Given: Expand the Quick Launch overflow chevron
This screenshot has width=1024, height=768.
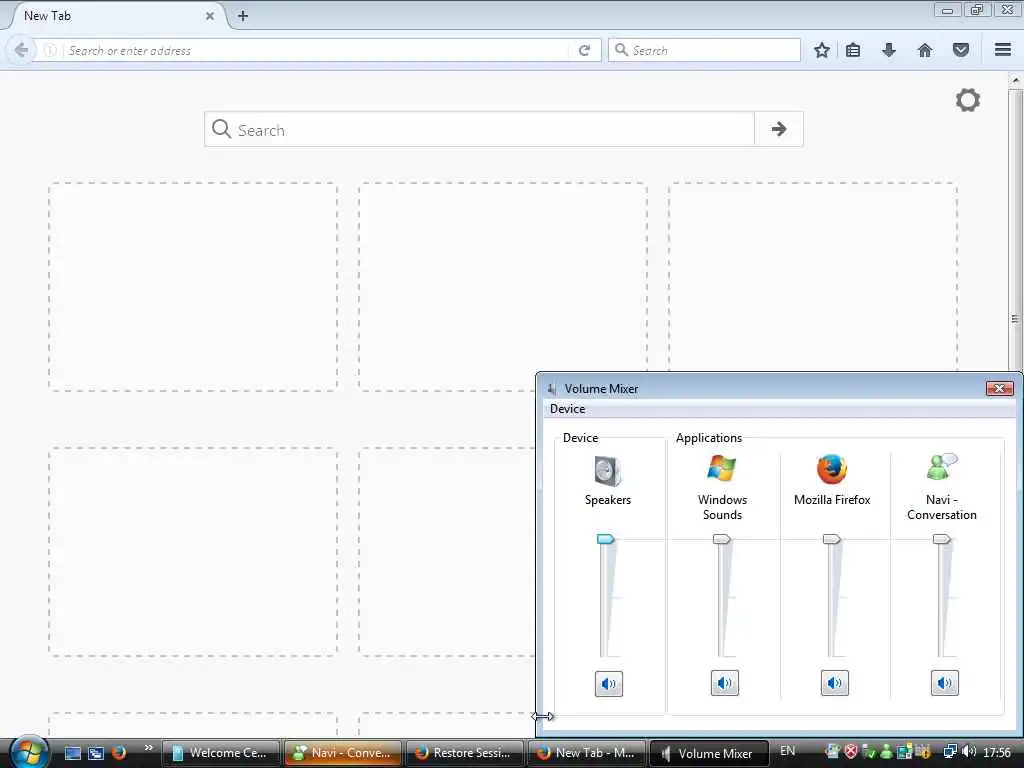Looking at the screenshot, I should coord(148,748).
